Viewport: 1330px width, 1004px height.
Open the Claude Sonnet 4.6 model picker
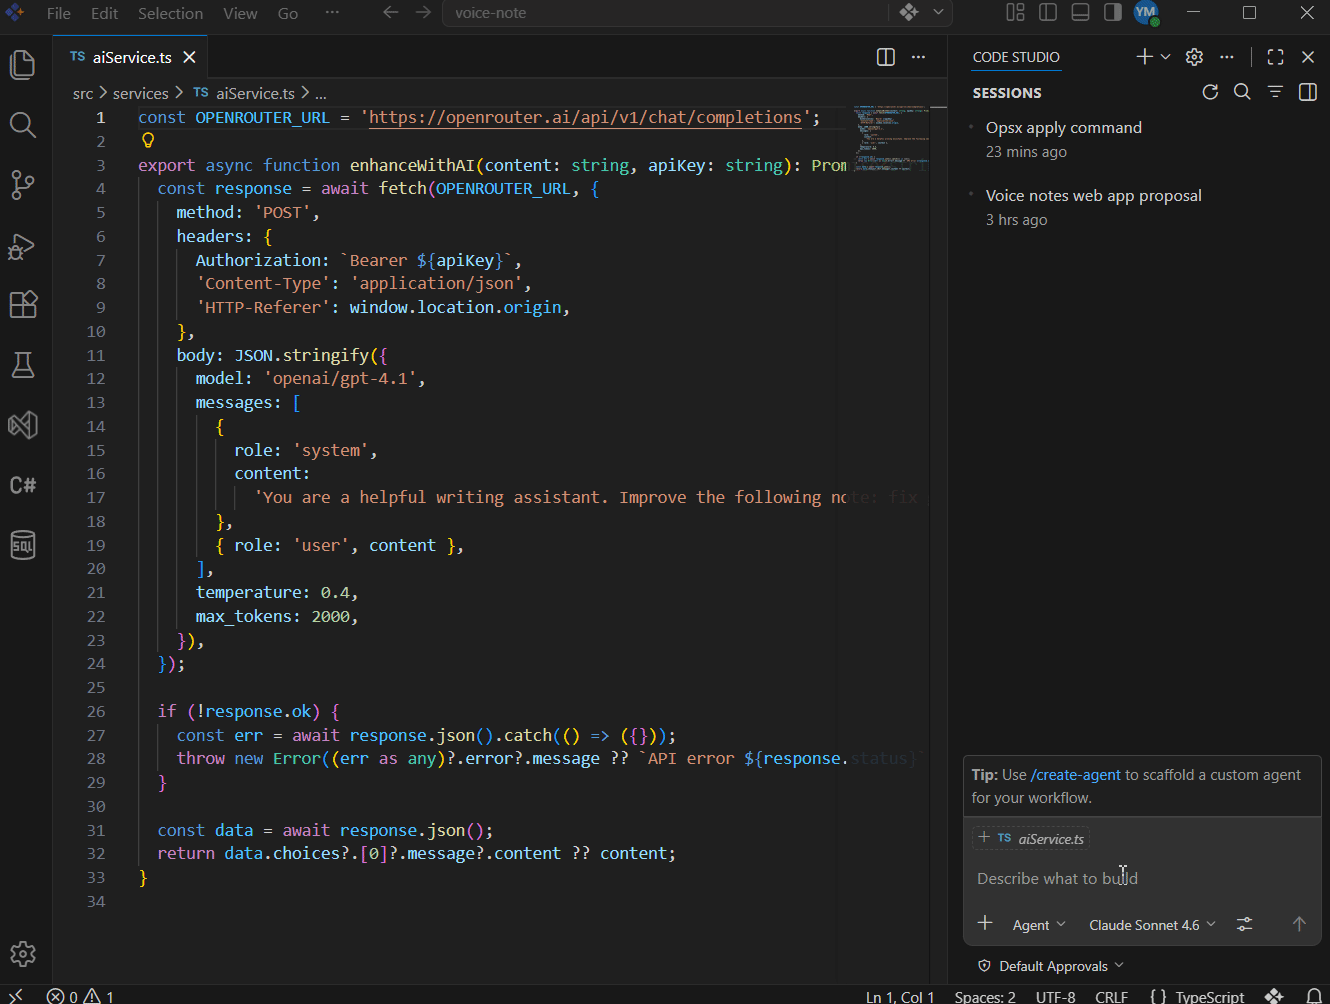[1152, 925]
